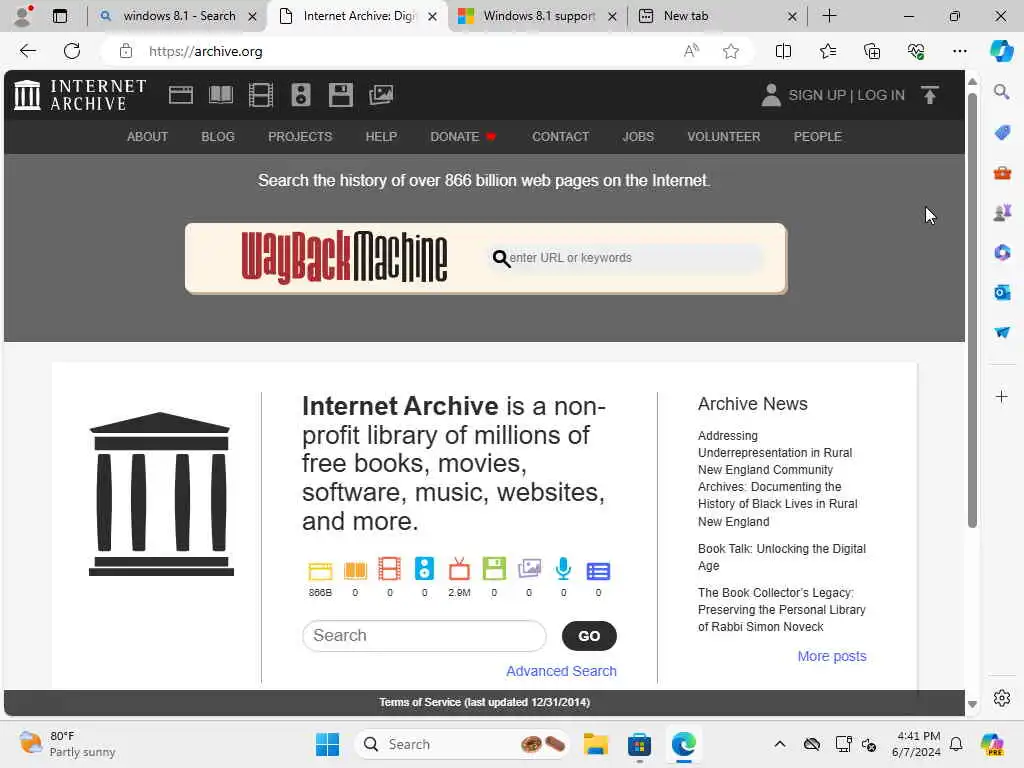Open the Video film icon in the top navigation
1024x768 pixels.
[x=261, y=95]
